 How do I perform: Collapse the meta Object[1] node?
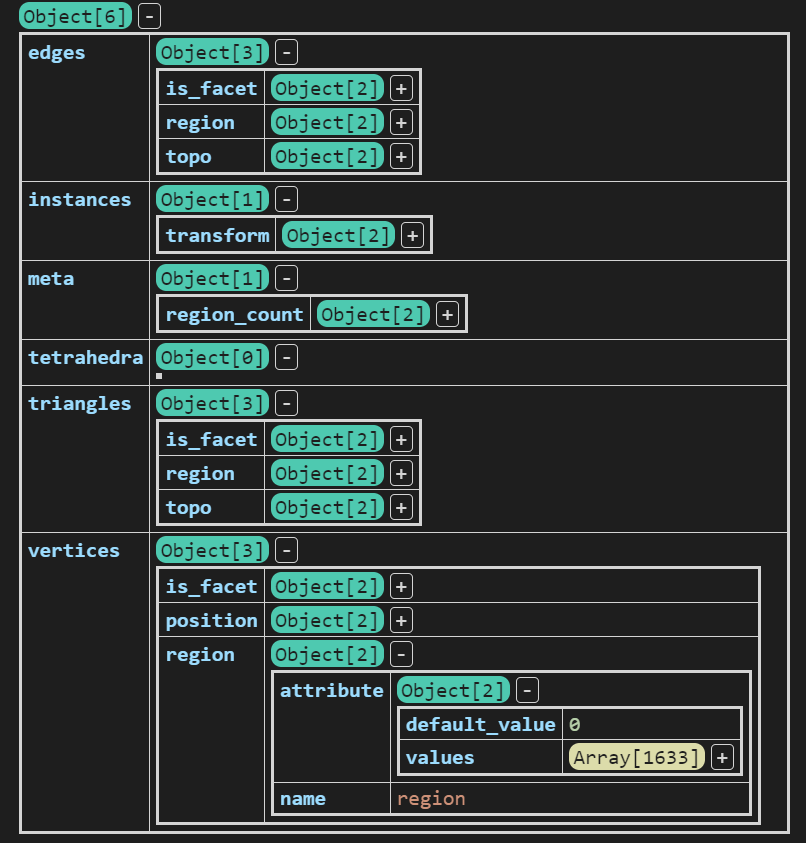click(286, 278)
